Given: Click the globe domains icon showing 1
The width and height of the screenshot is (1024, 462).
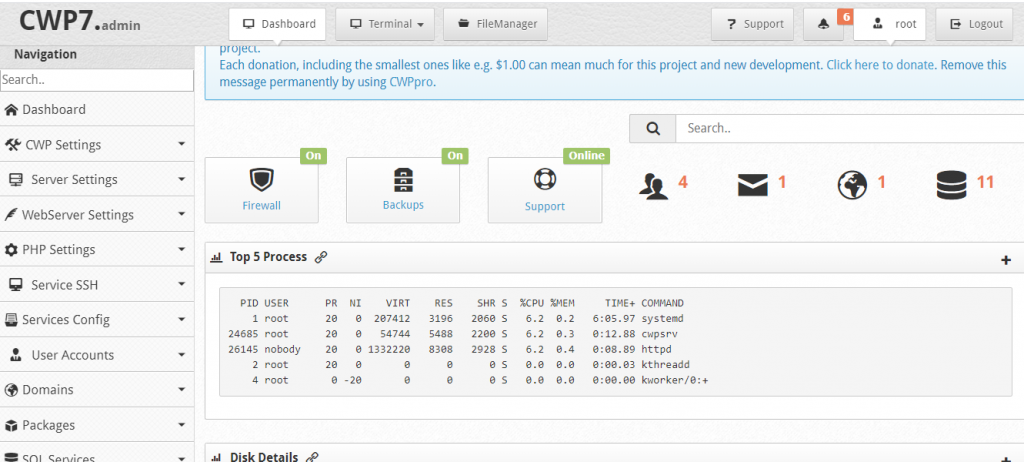Looking at the screenshot, I should (852, 186).
